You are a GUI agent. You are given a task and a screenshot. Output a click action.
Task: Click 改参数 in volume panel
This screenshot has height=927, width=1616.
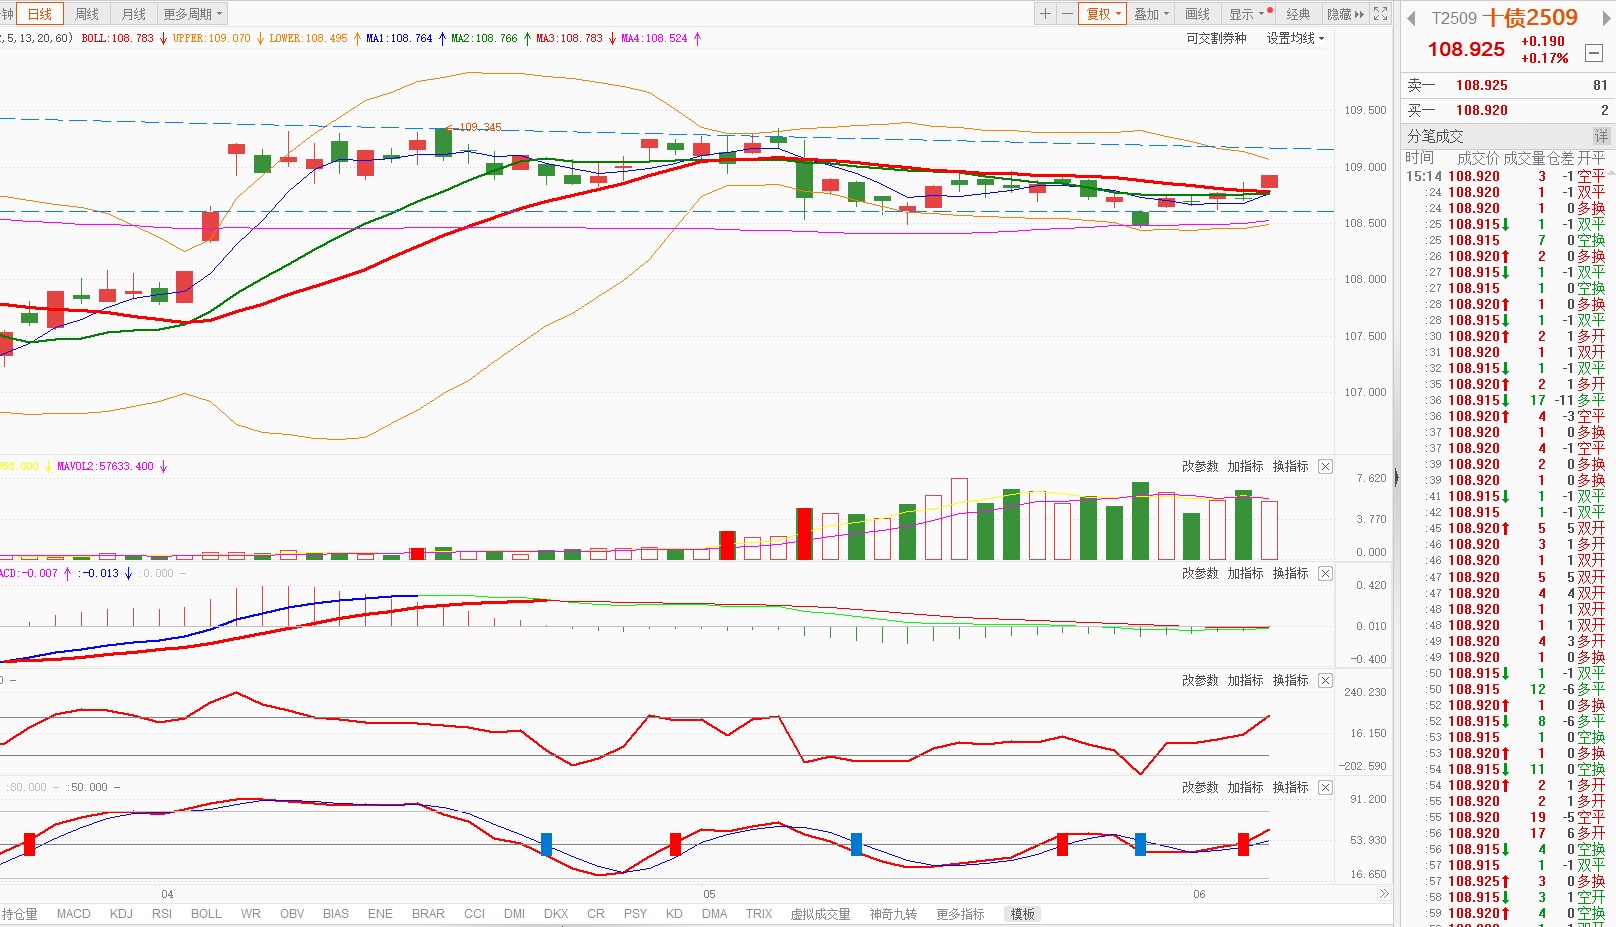pyautogui.click(x=1200, y=466)
